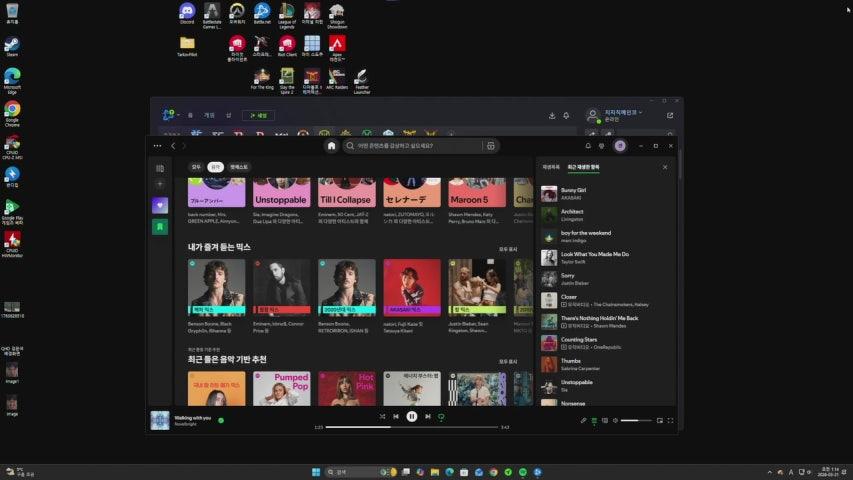
Task: Open the Spotify profile avatar menu
Action: [619, 146]
